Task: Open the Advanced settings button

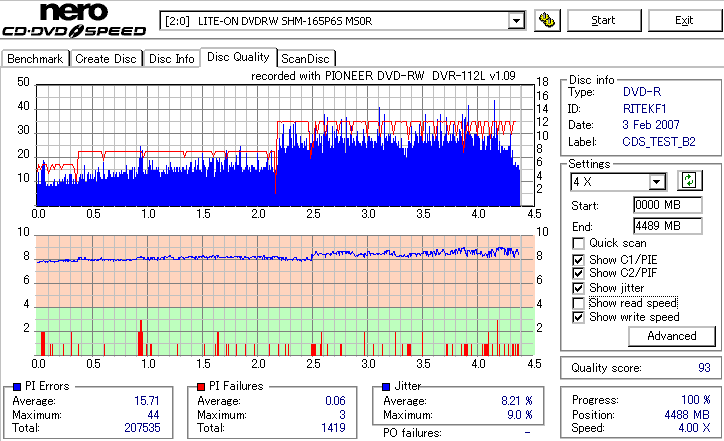Action: point(671,336)
